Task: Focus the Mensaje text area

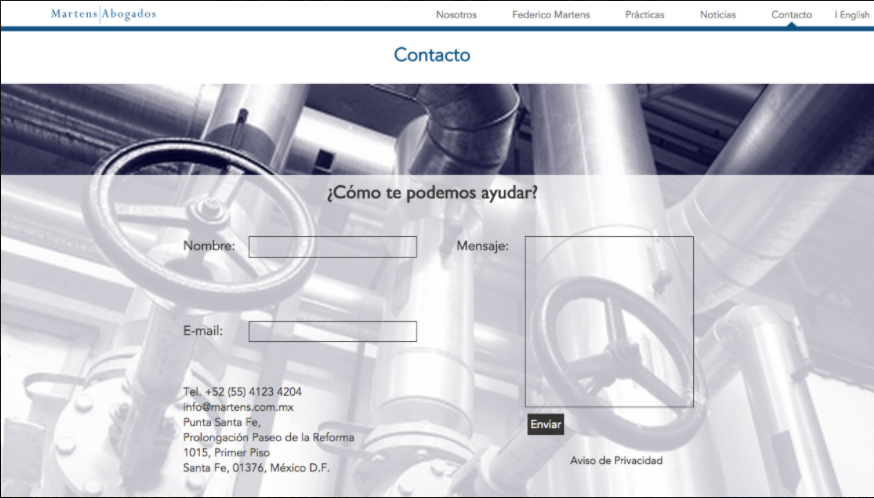Action: point(609,321)
